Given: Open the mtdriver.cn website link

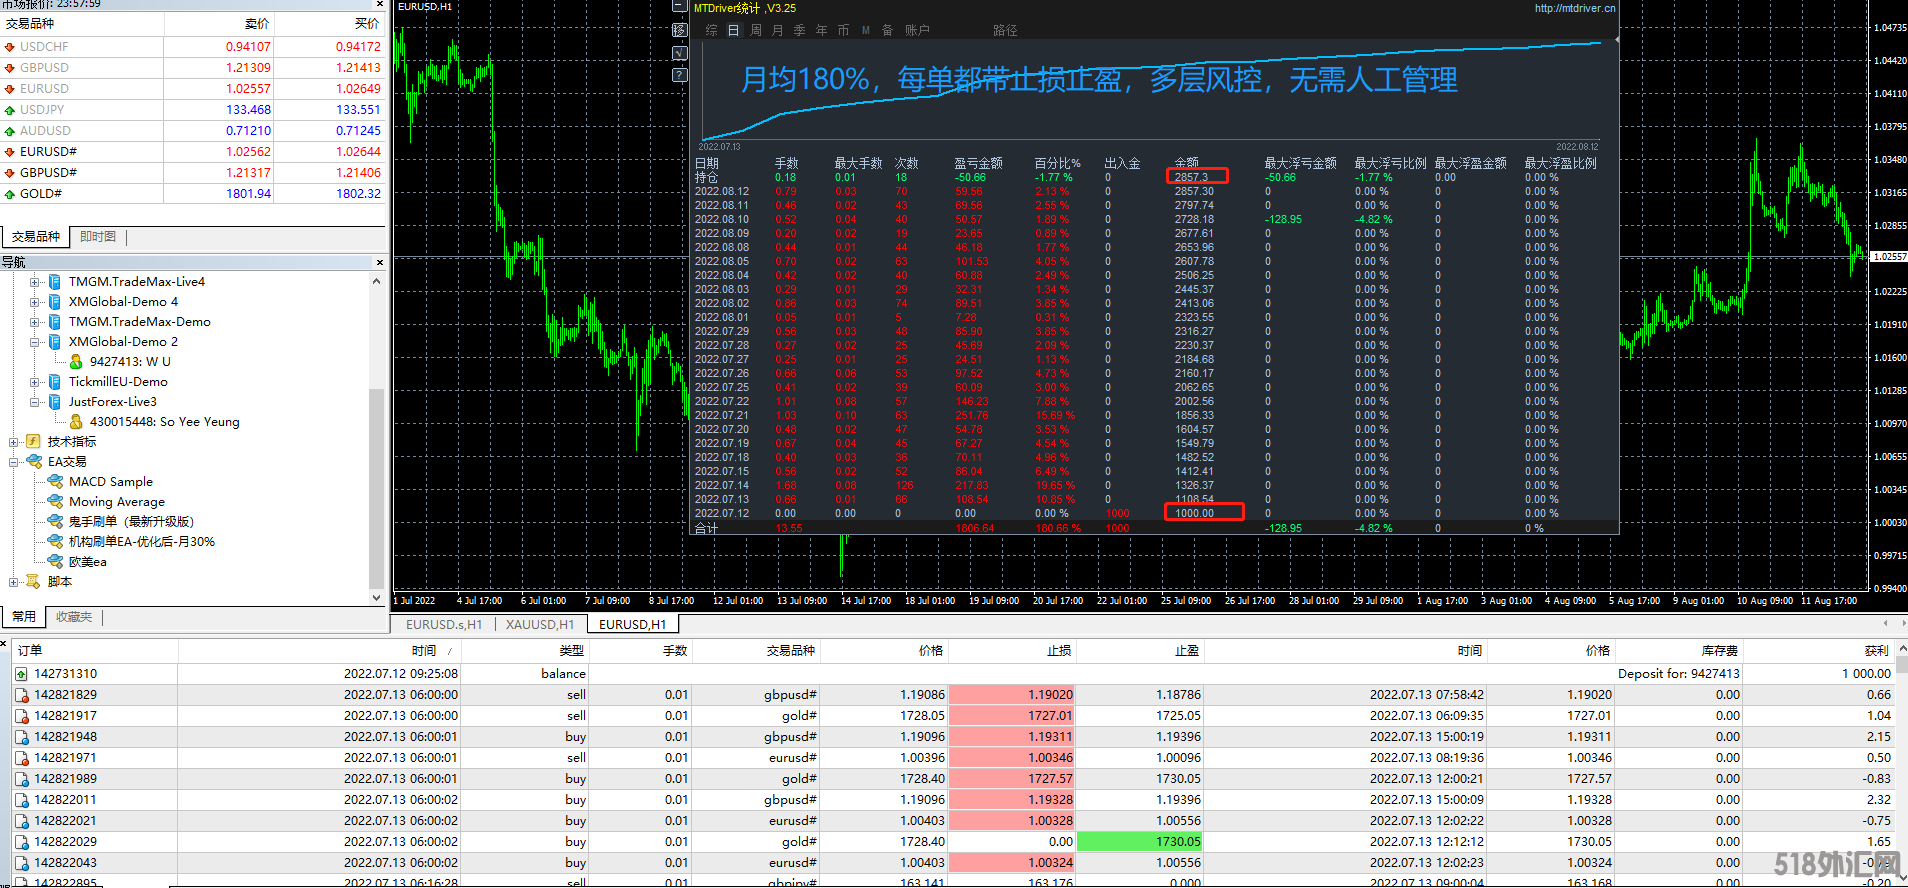Looking at the screenshot, I should tap(1574, 8).
